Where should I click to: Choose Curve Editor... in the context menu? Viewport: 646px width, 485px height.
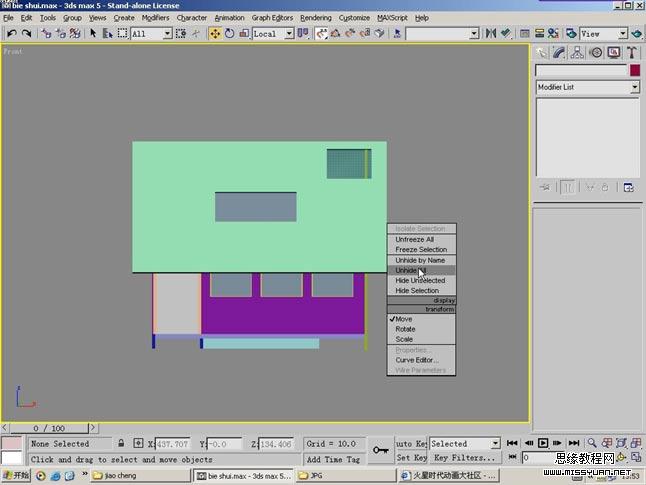tap(421, 360)
